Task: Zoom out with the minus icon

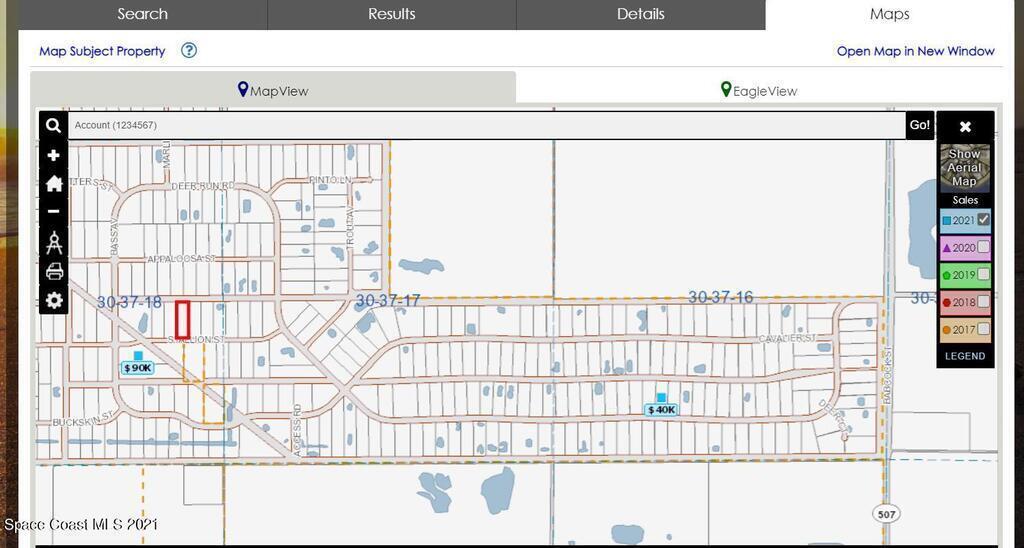Action: pyautogui.click(x=54, y=211)
